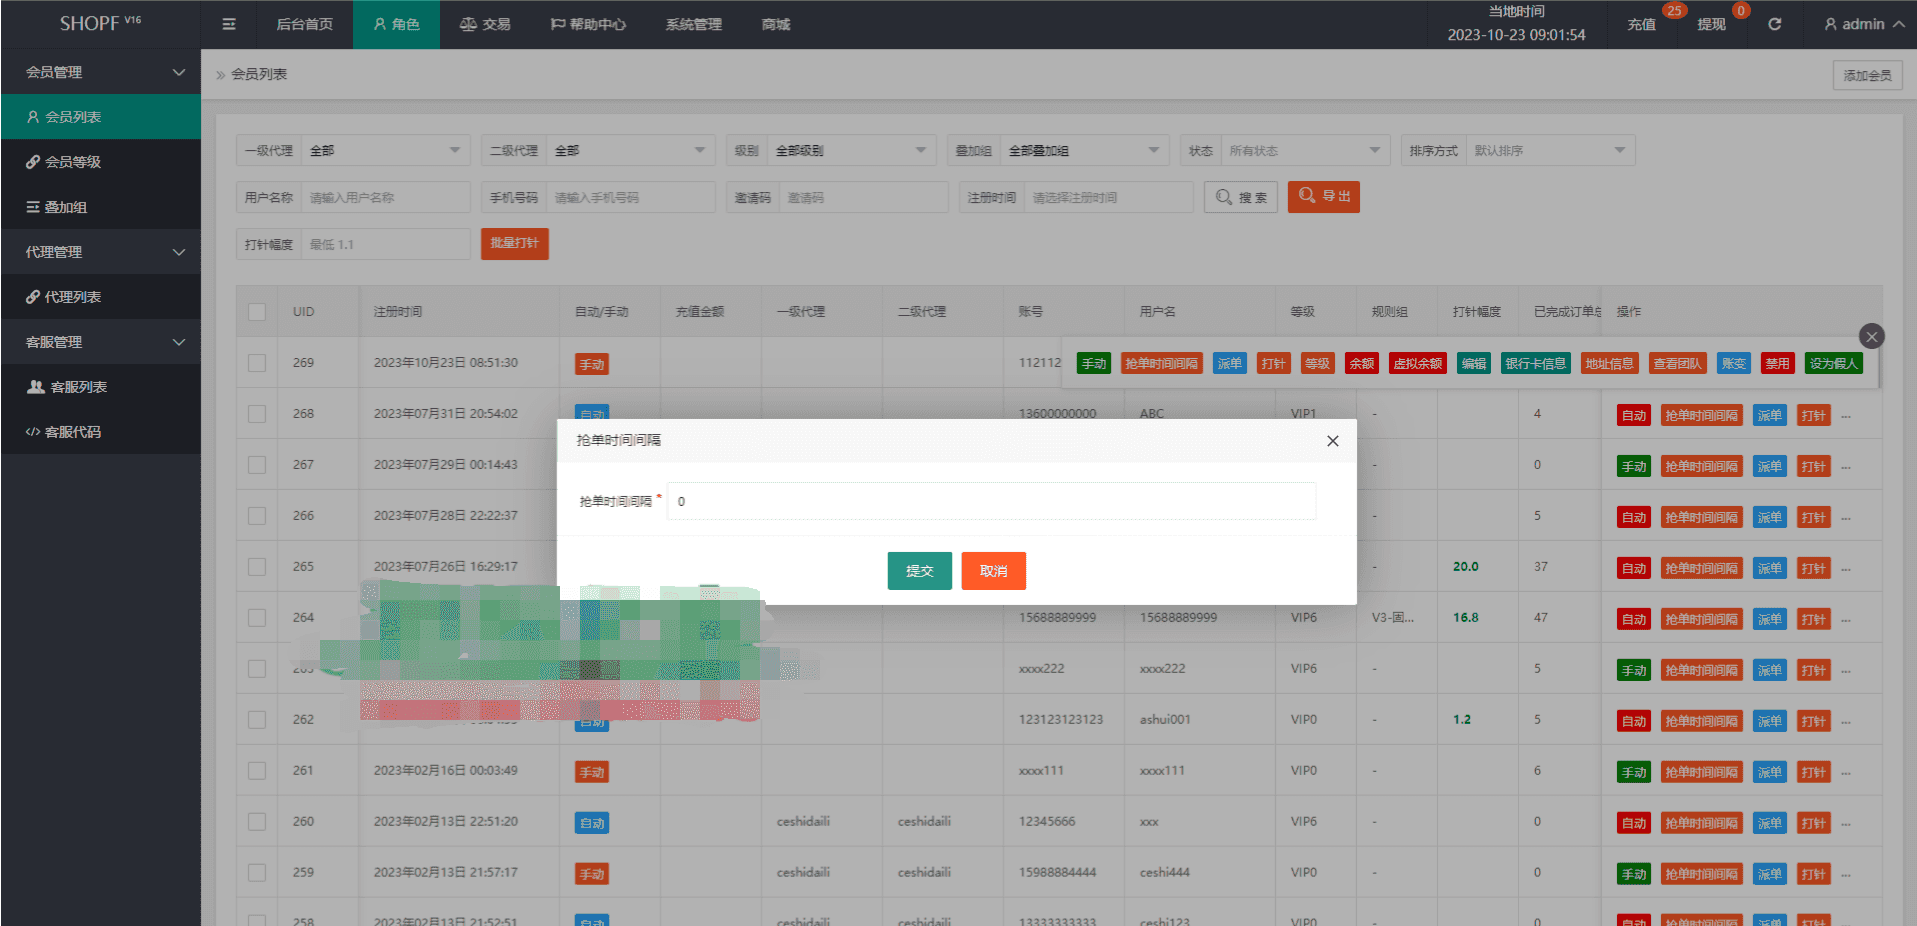
Task: Toggle the select-all checkbox in table header
Action: 257,312
